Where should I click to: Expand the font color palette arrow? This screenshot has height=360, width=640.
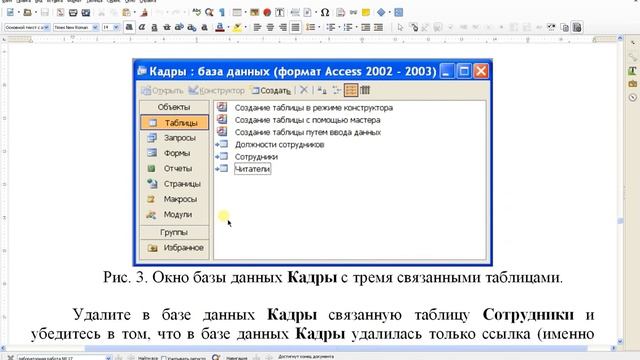click(228, 27)
